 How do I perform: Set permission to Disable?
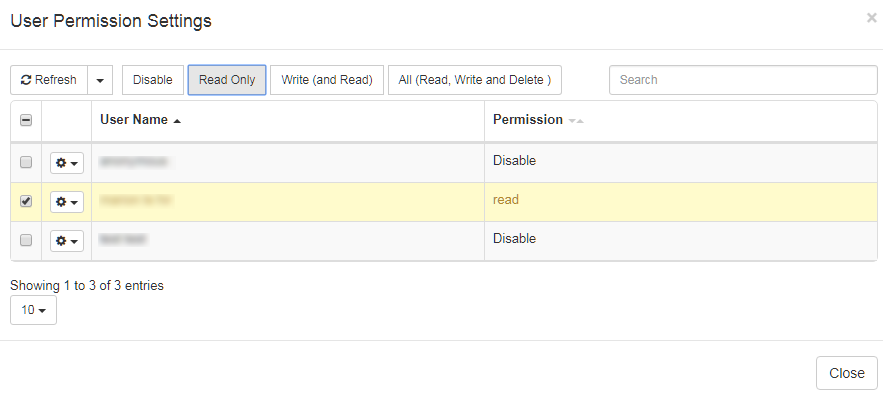point(153,80)
